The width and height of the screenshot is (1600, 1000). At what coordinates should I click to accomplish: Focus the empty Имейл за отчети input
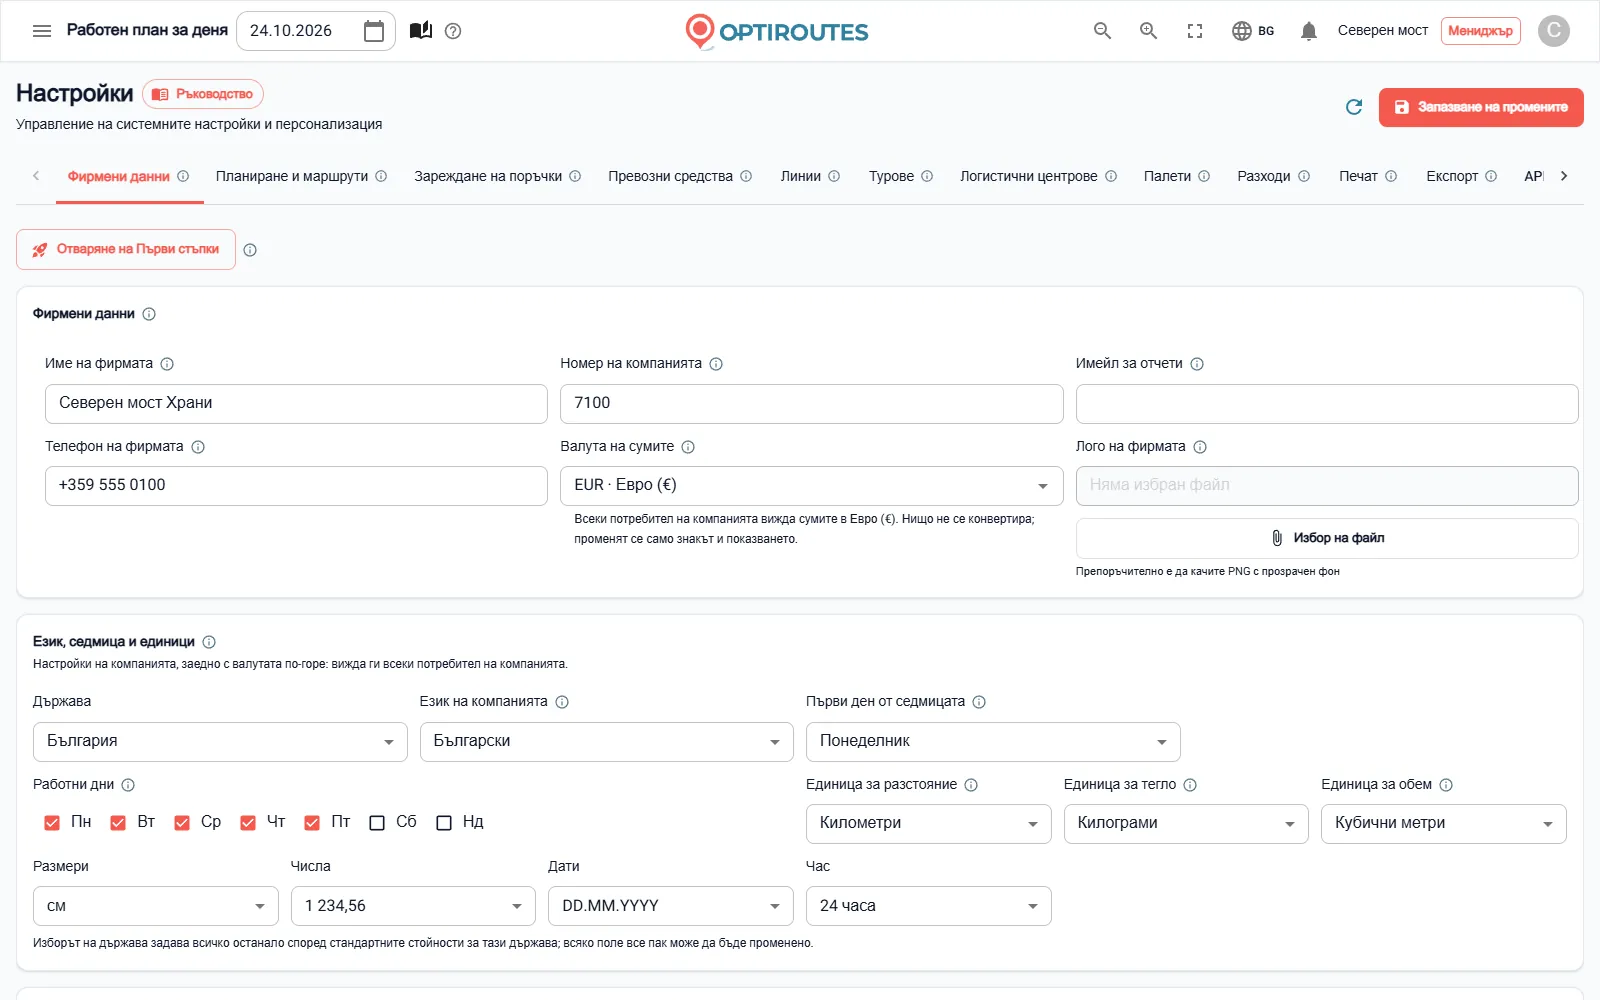(1327, 404)
